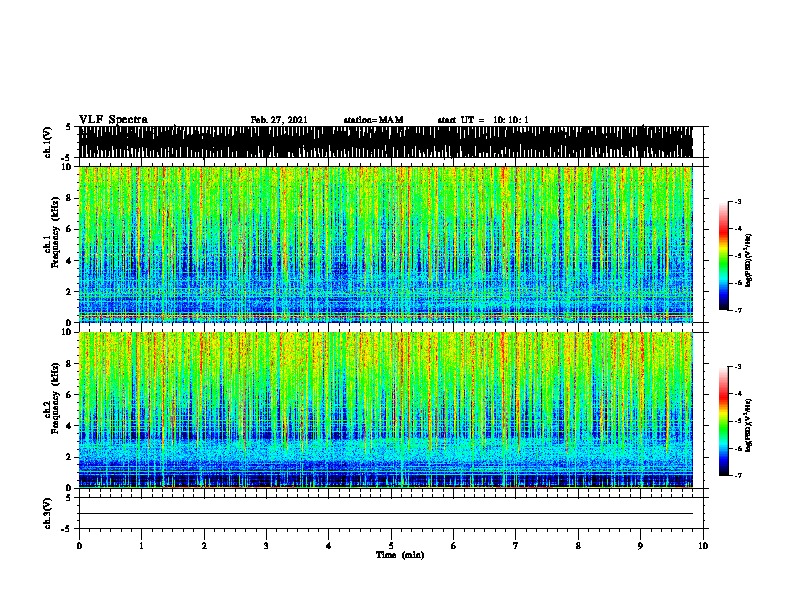The width and height of the screenshot is (792, 612).
Task: Click the time-axis tick label "4"
Action: click(329, 546)
